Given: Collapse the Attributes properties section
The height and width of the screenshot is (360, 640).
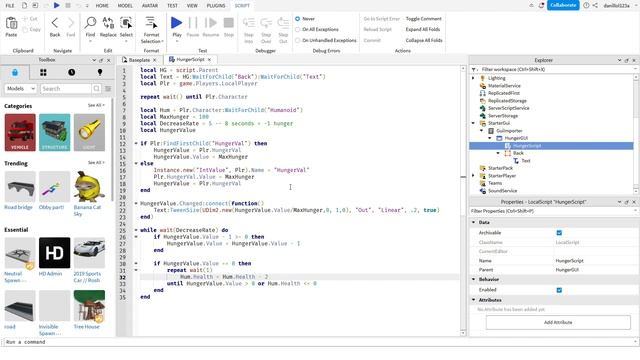Looking at the screenshot, I should pos(474,300).
